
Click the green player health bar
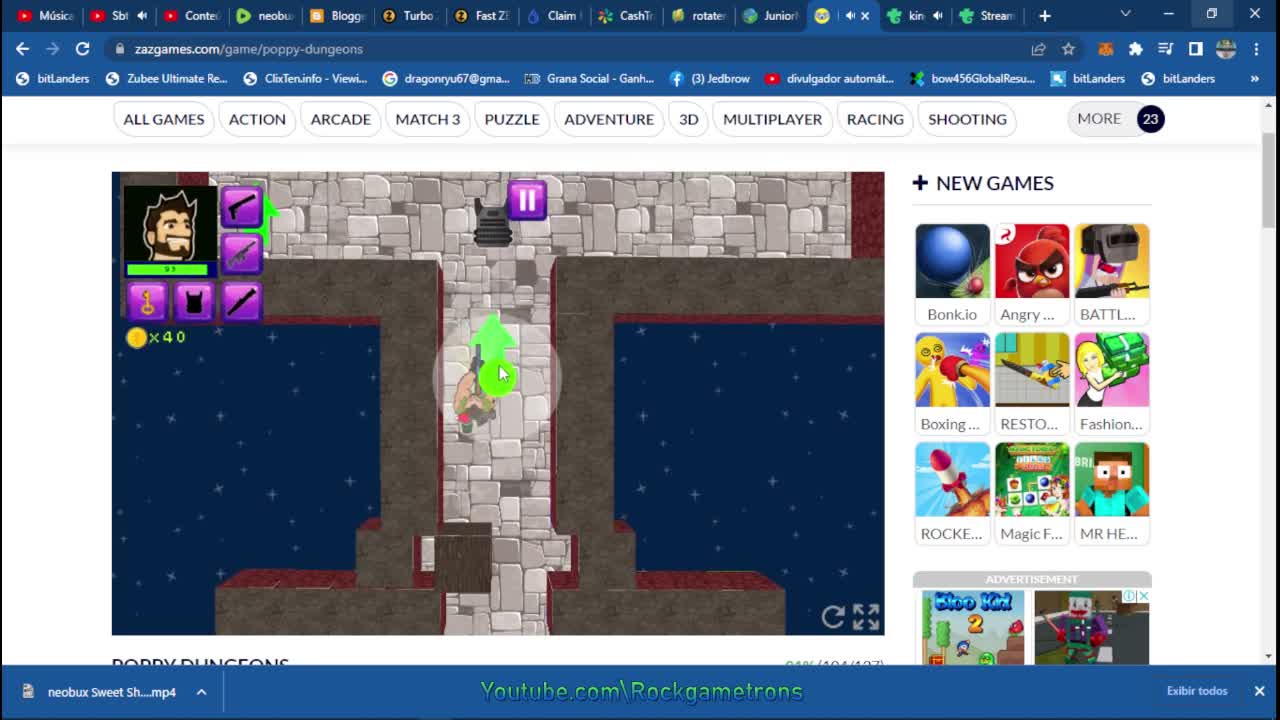coord(168,269)
